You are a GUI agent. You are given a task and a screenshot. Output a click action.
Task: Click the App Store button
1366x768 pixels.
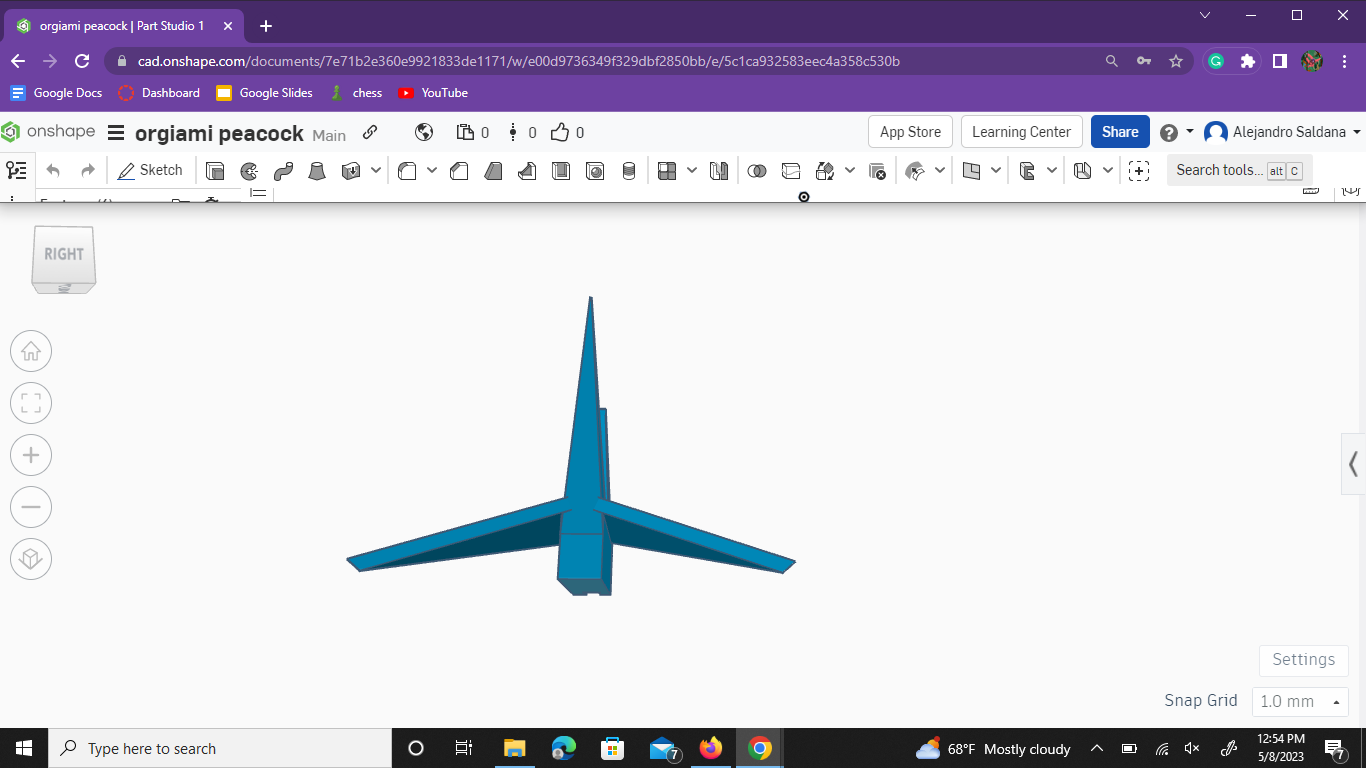(x=910, y=132)
